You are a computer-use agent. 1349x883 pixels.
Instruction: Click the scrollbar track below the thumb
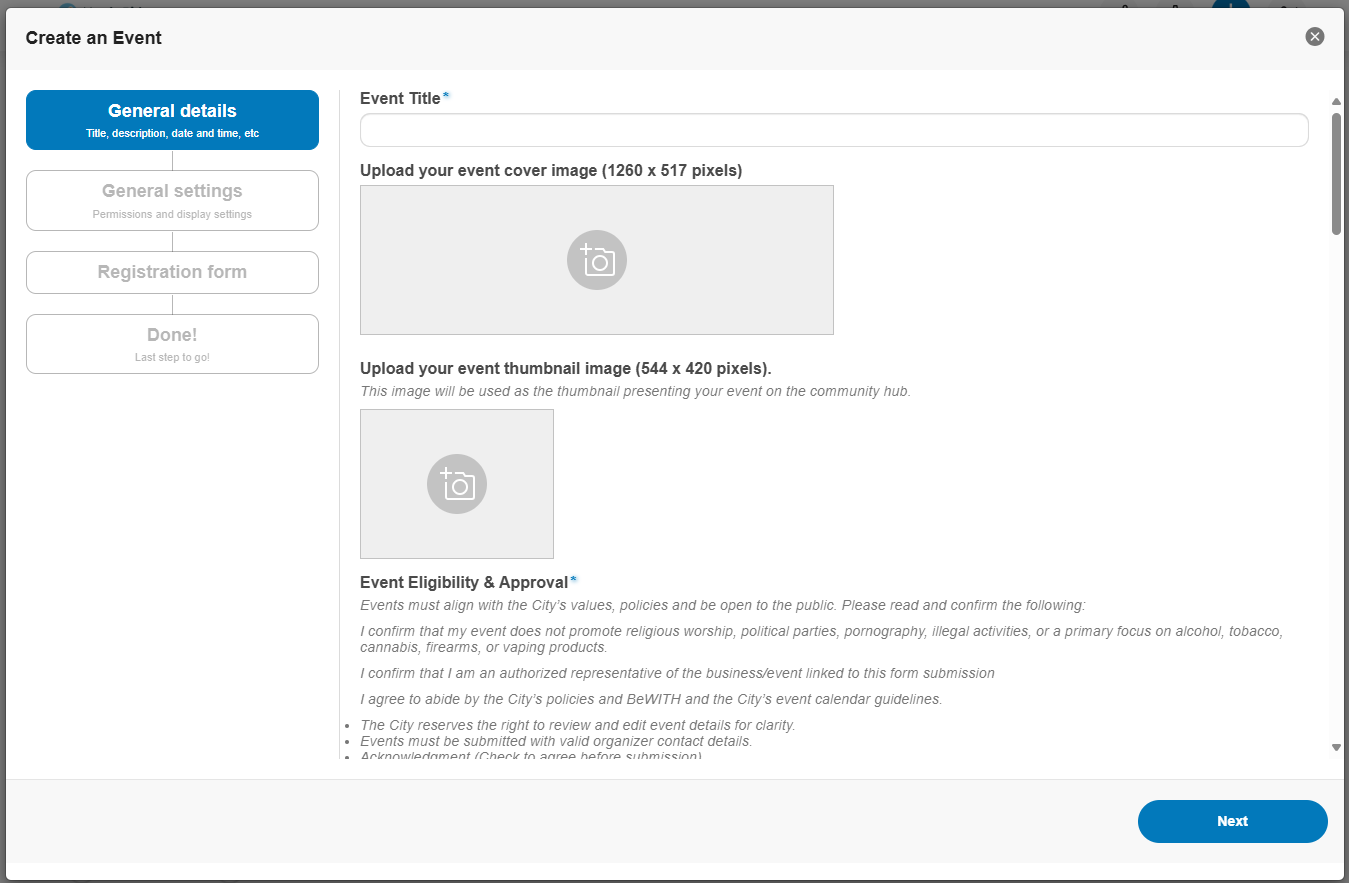(x=1335, y=450)
